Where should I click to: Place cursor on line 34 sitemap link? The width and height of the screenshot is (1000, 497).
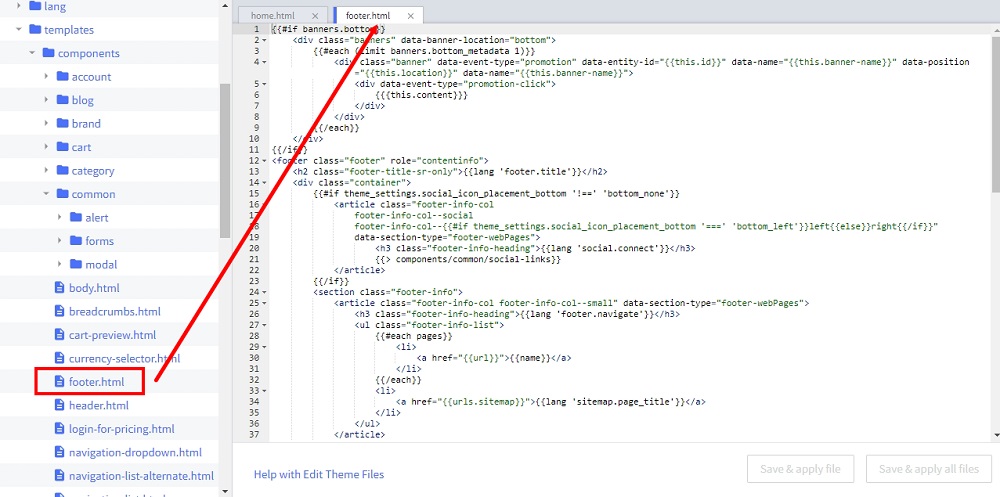point(551,402)
